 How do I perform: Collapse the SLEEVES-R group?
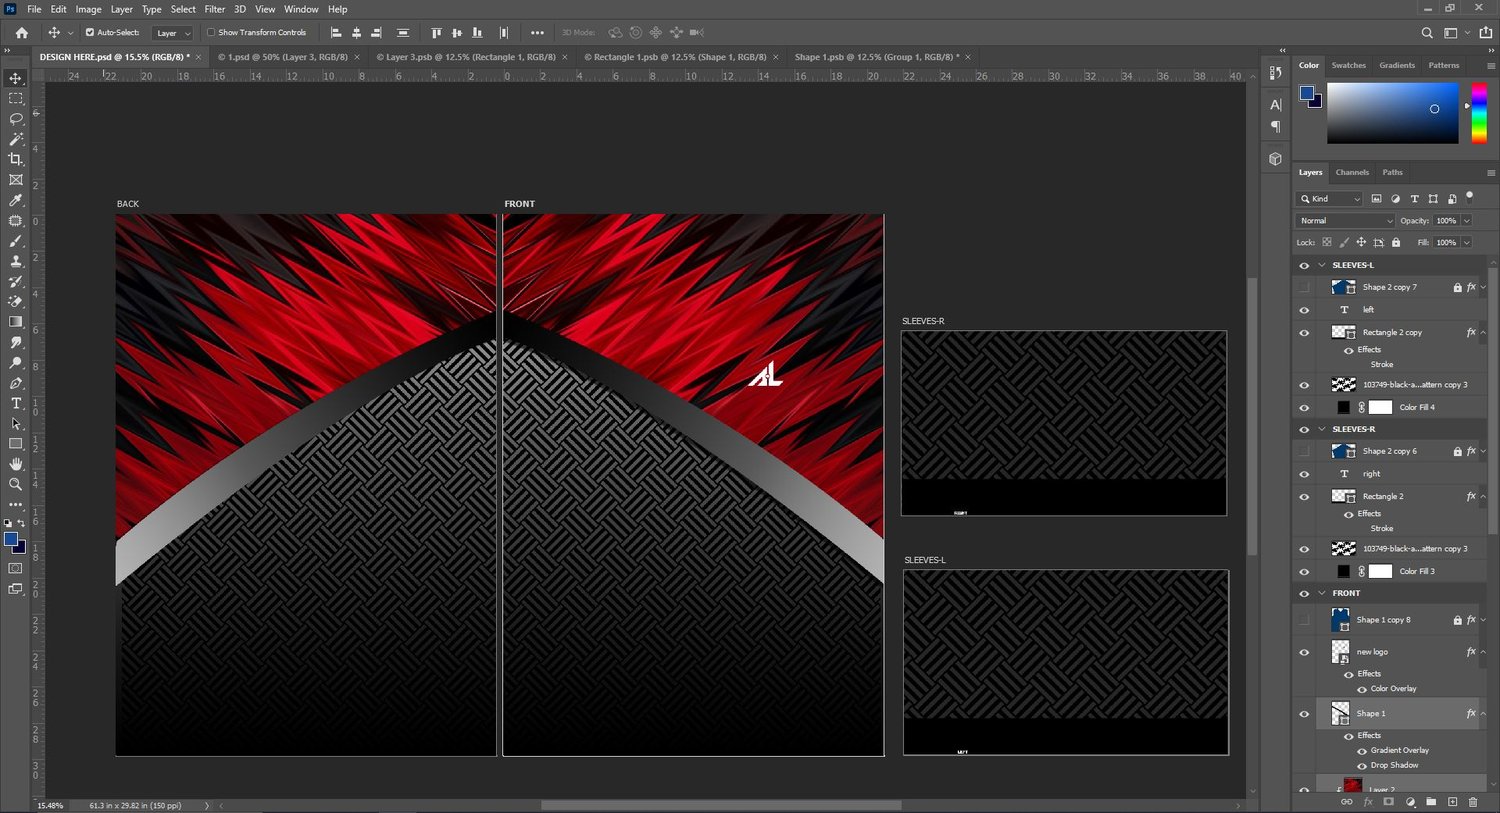click(1322, 429)
